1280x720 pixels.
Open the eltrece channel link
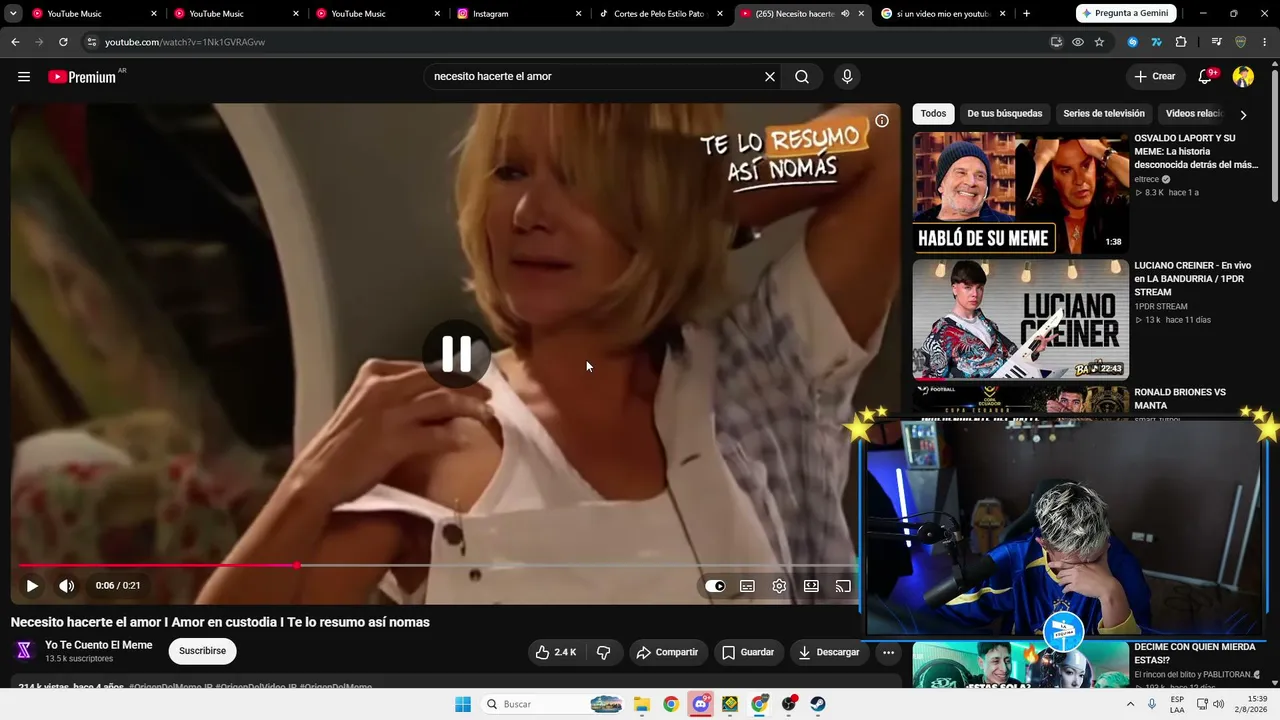[x=1146, y=179]
